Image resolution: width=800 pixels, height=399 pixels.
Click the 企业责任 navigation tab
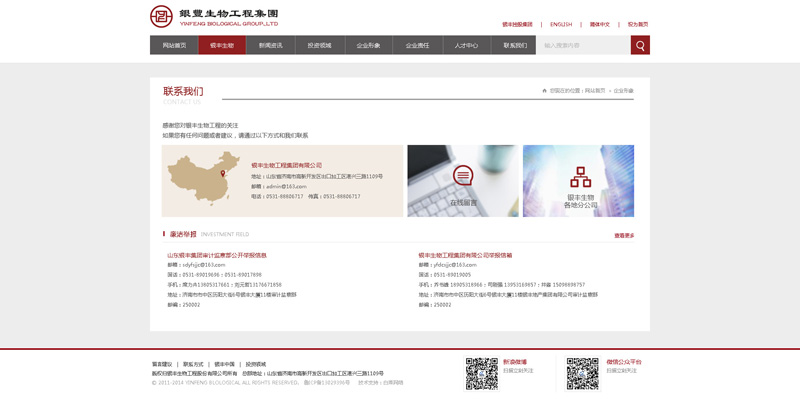click(x=417, y=45)
